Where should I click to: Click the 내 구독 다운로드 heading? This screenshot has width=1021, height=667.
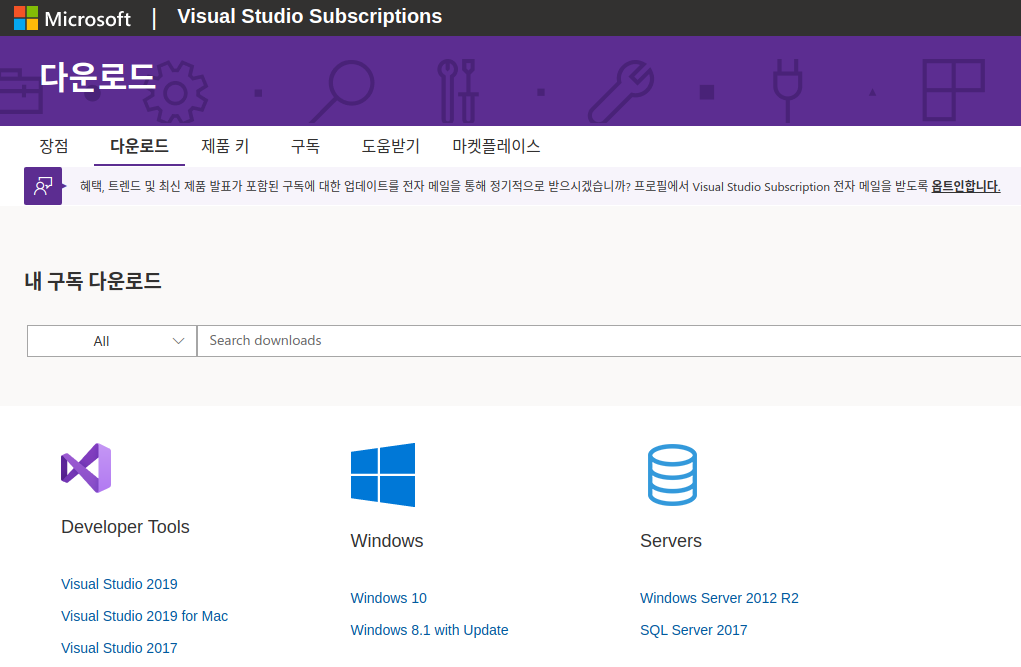(x=93, y=281)
